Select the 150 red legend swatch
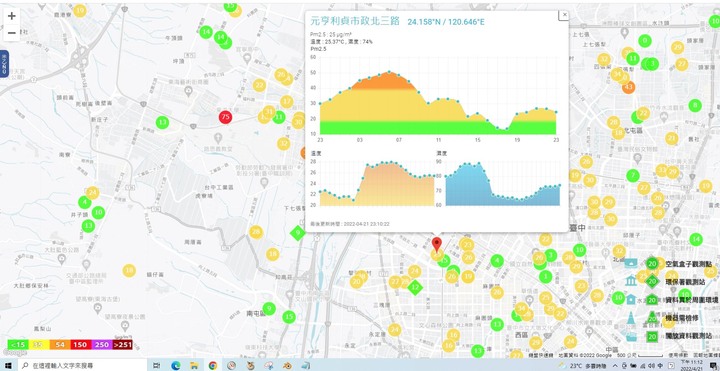720x371 pixels. pos(80,344)
